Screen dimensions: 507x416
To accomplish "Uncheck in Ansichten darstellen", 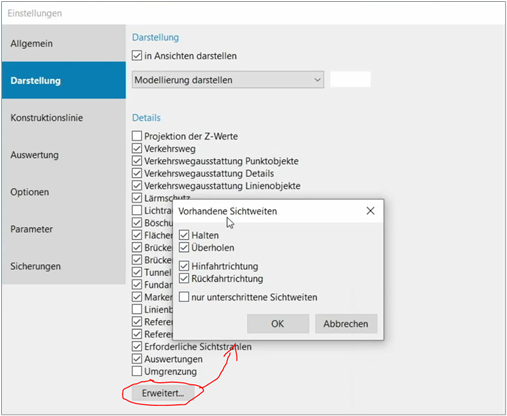I will pyautogui.click(x=137, y=55).
